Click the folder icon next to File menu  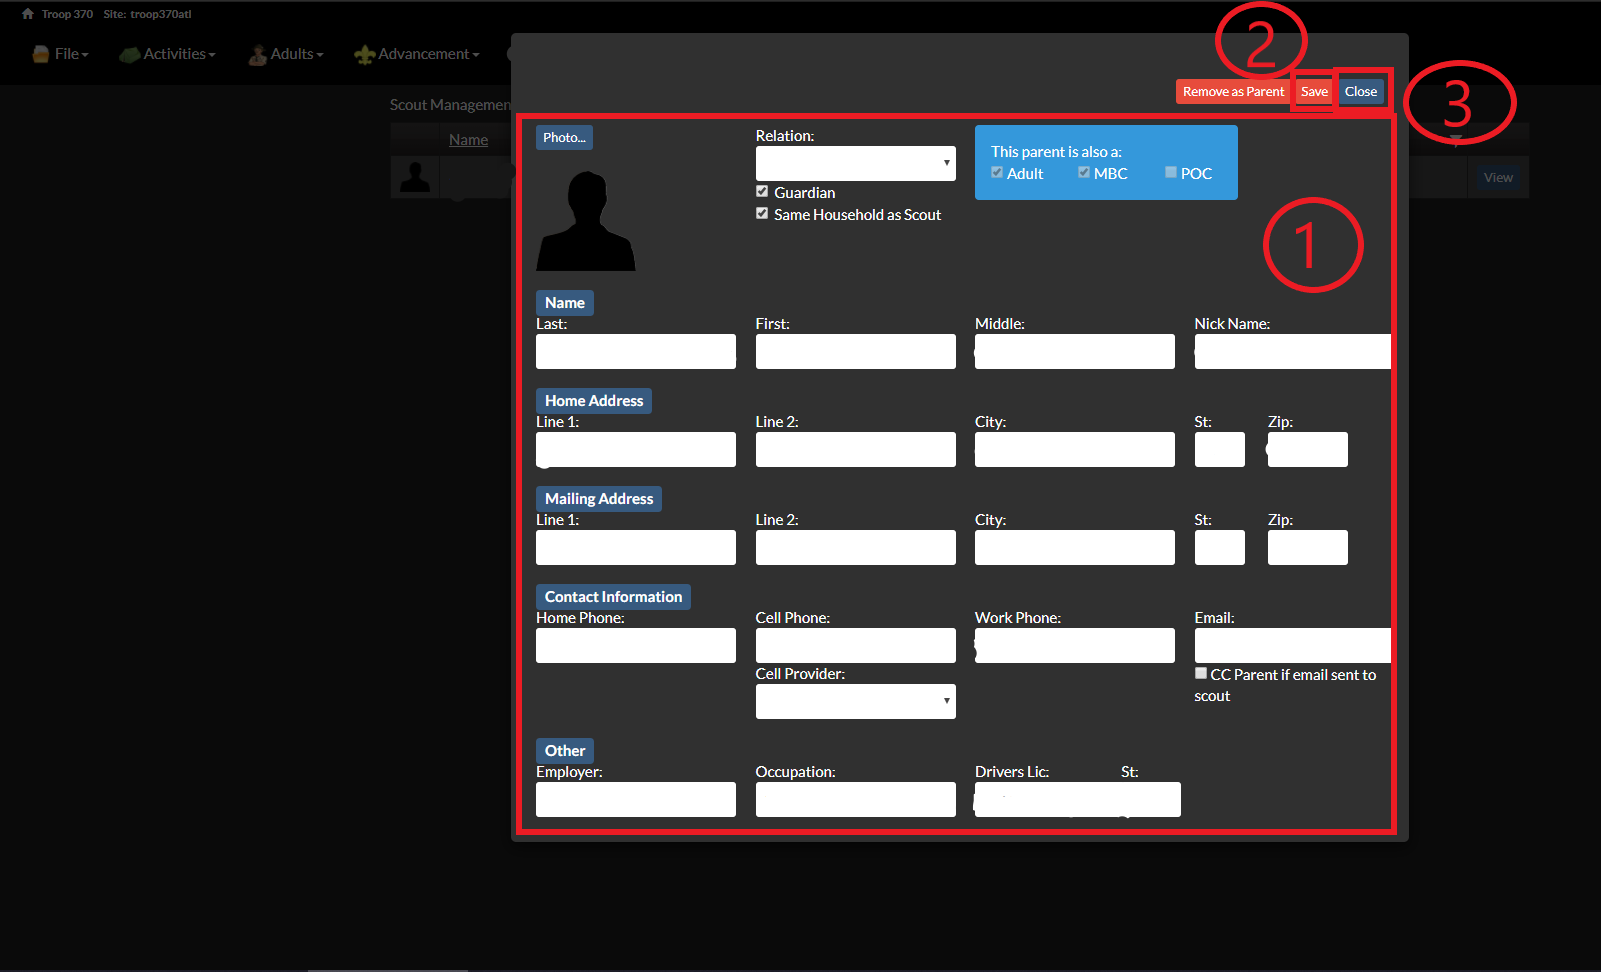pyautogui.click(x=37, y=54)
